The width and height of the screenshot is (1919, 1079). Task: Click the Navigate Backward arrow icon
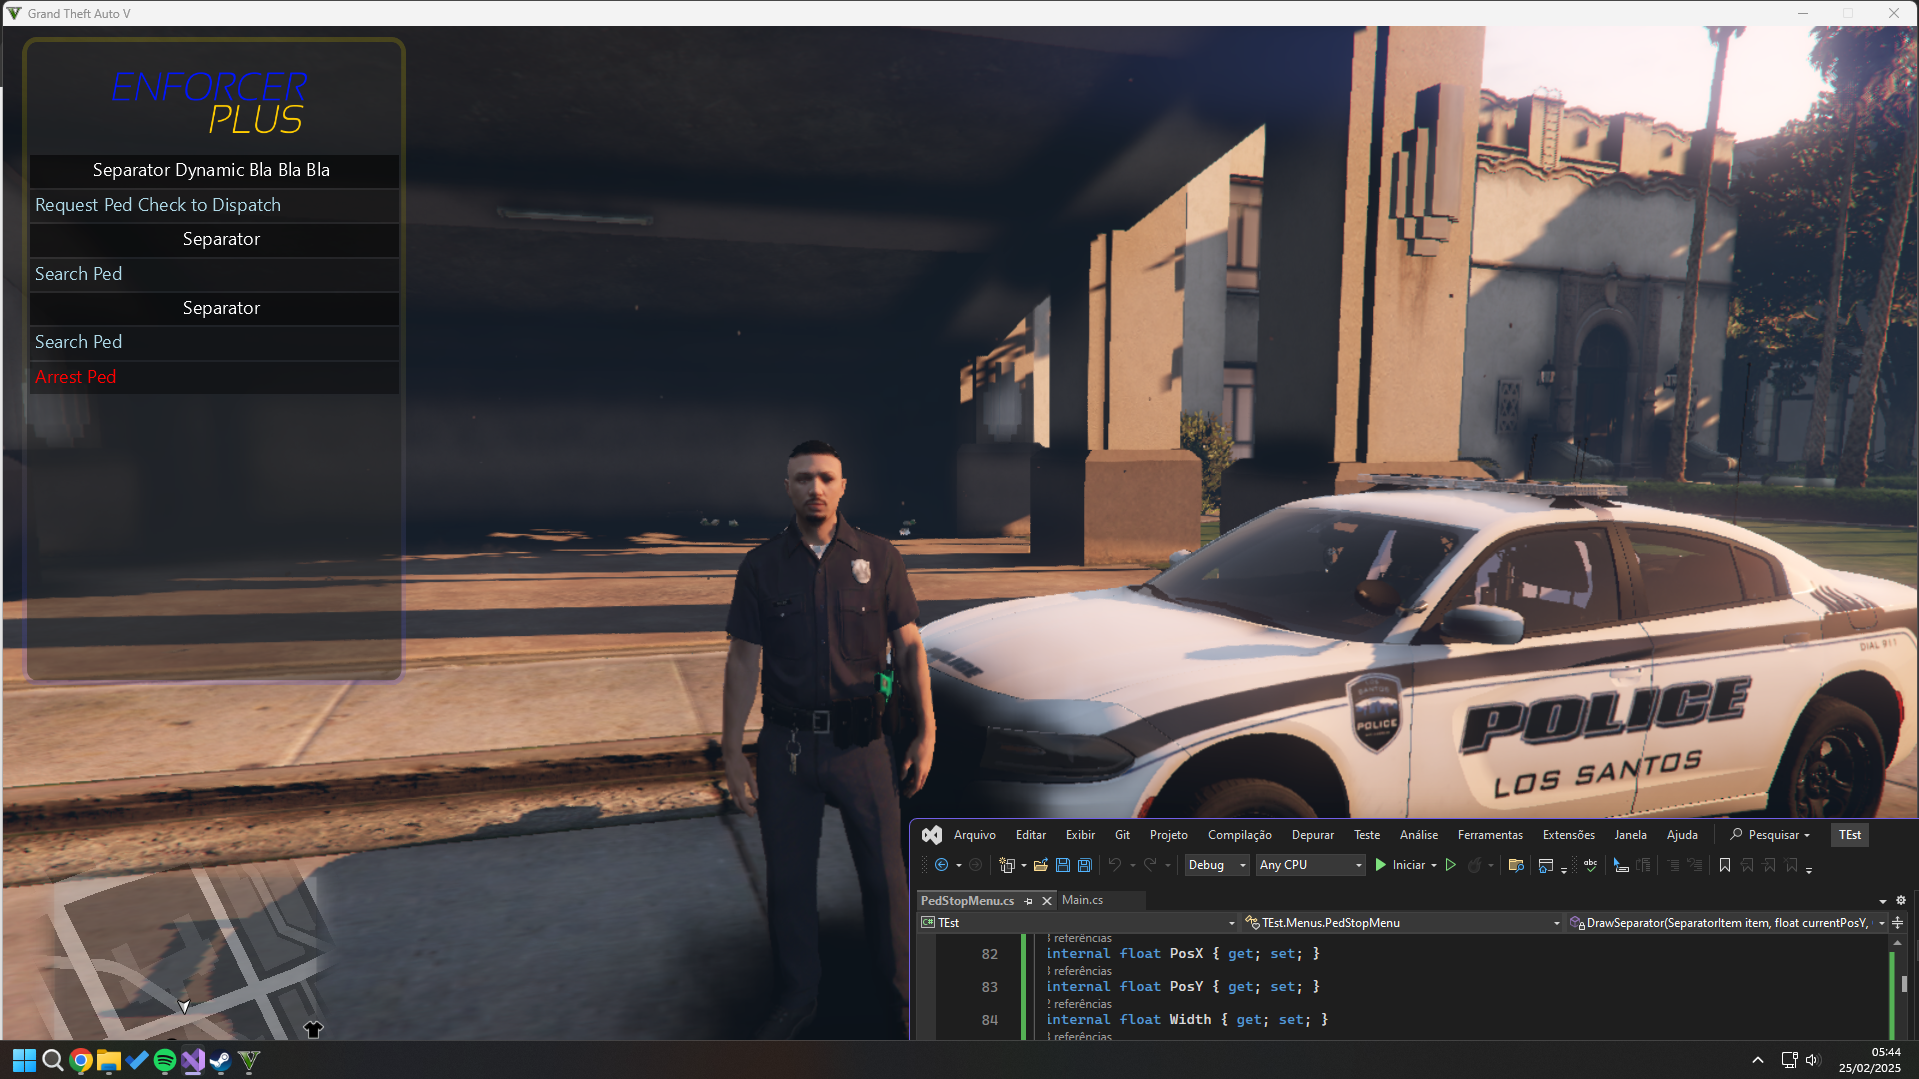tap(941, 865)
